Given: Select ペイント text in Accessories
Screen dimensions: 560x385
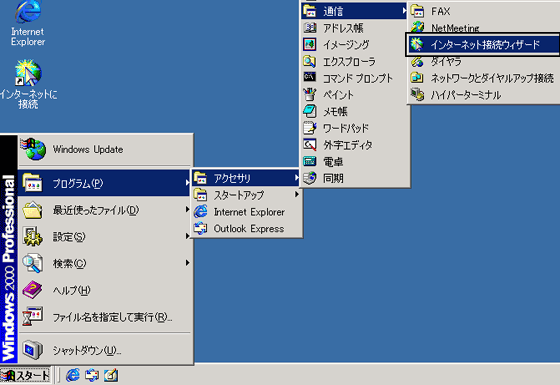Looking at the screenshot, I should (338, 95).
